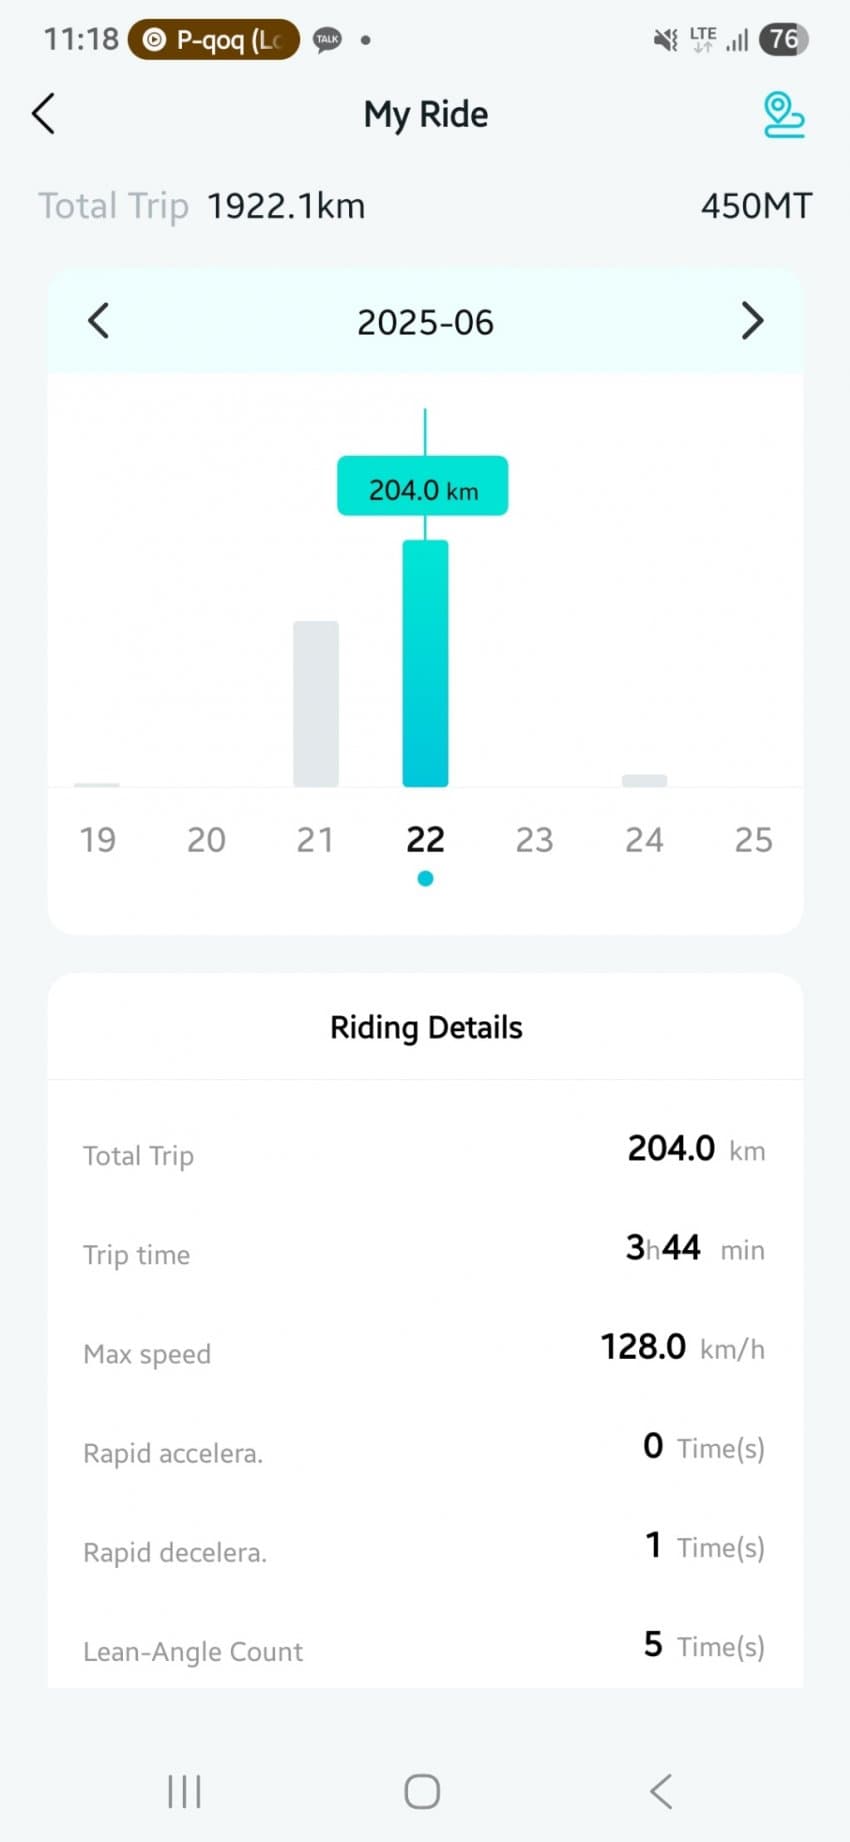Screen dimensions: 850x1842
Task: Tap the Android navigation back button
Action: 661,1791
